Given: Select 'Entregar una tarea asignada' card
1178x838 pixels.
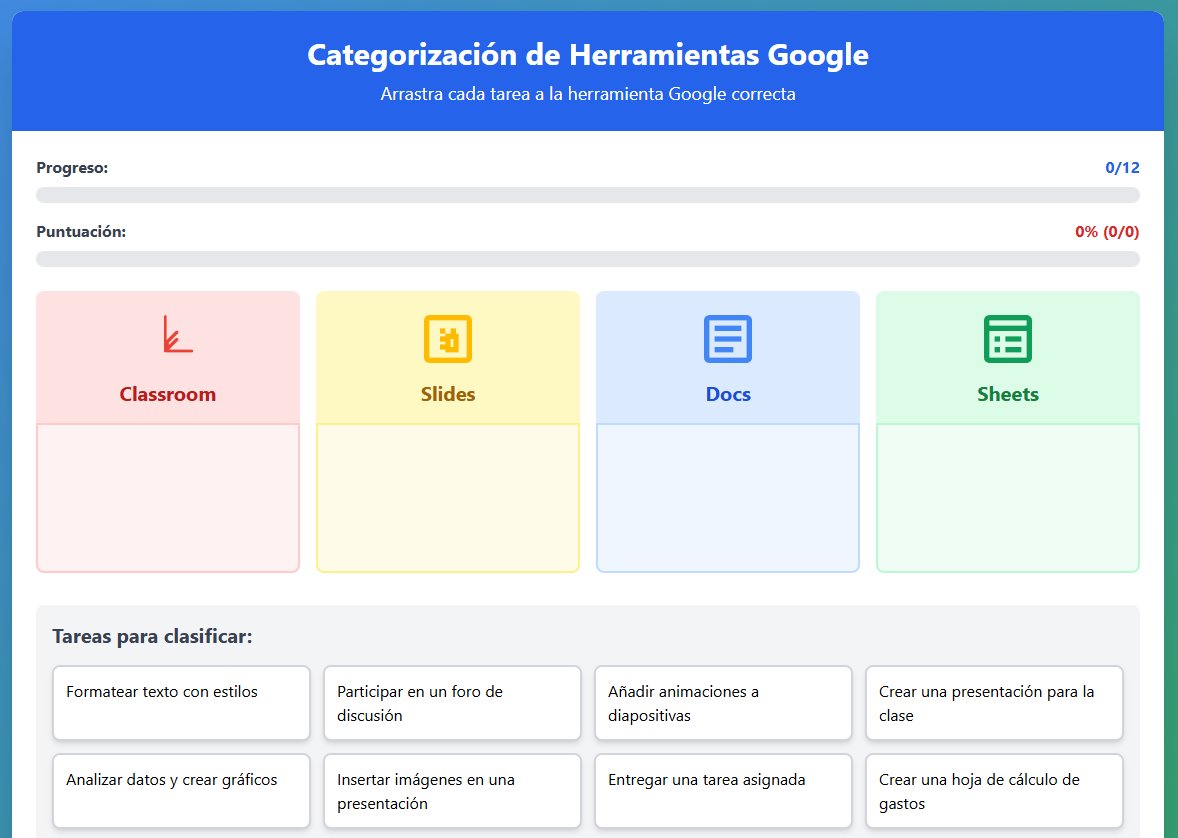Looking at the screenshot, I should pos(723,791).
